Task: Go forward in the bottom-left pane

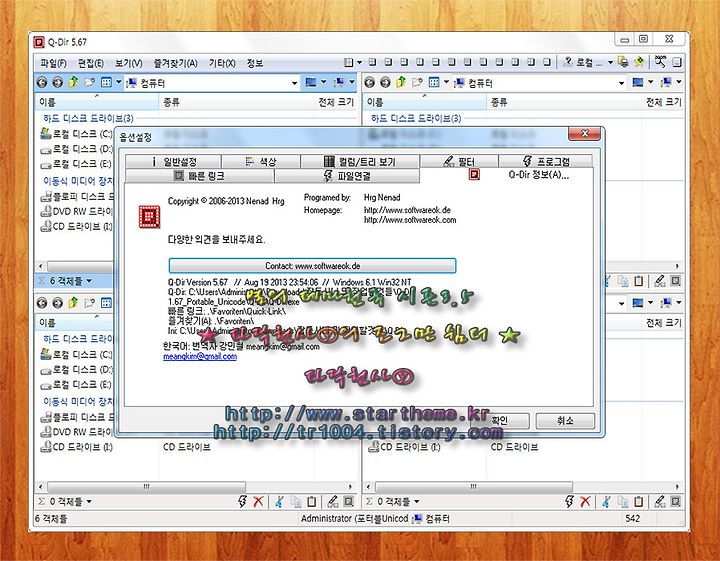Action: click(57, 303)
